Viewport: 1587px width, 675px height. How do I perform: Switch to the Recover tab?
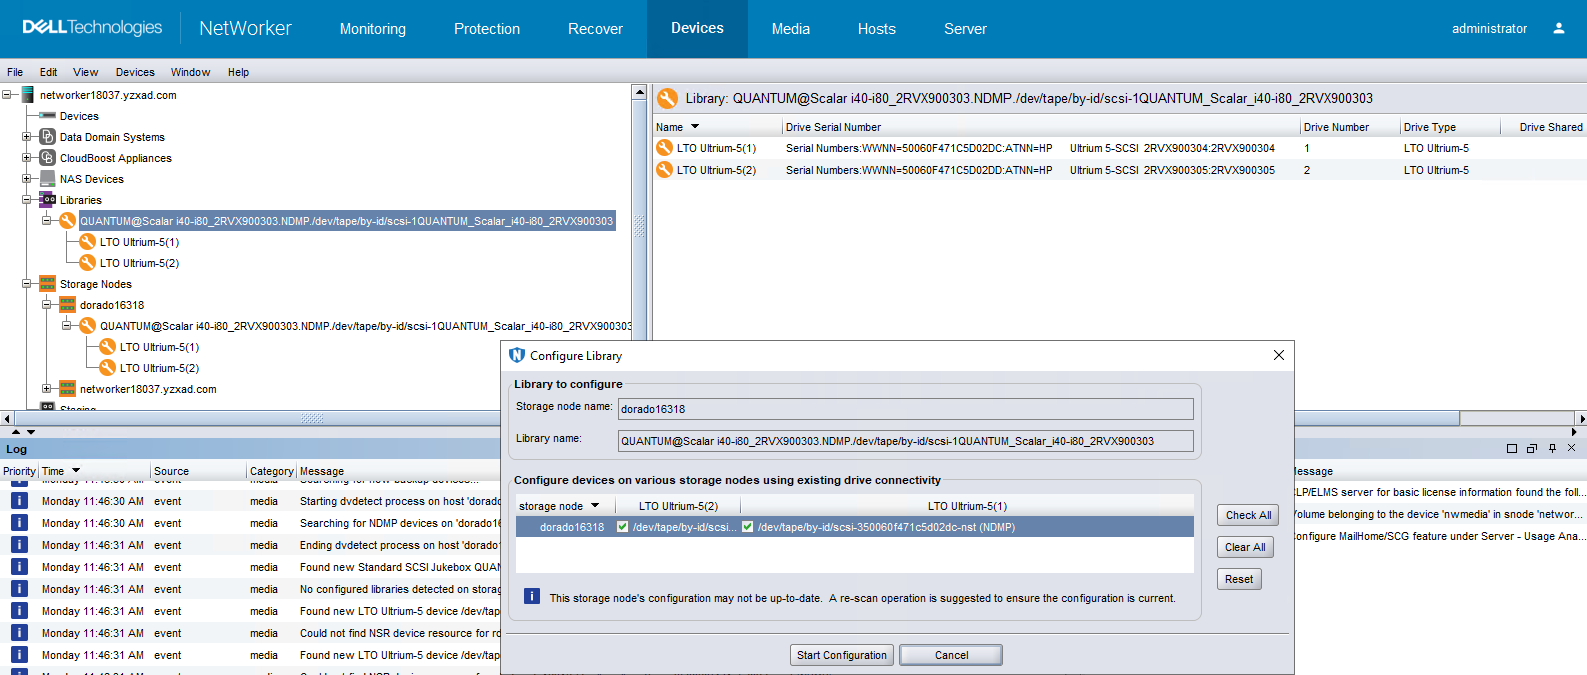(595, 29)
